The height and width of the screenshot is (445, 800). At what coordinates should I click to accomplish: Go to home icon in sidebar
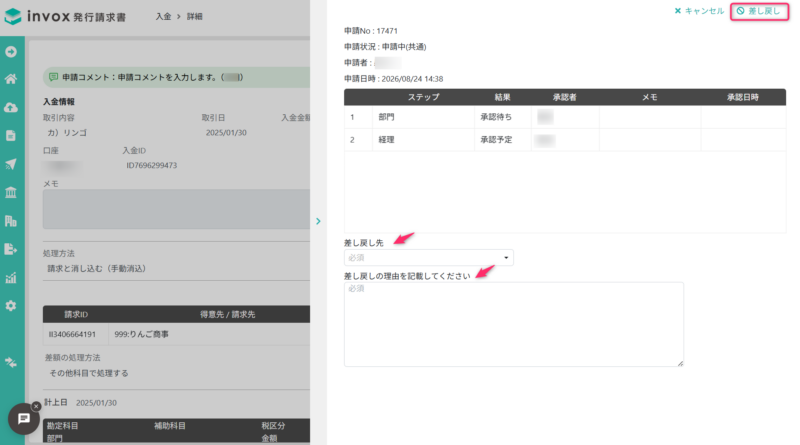[x=11, y=79]
